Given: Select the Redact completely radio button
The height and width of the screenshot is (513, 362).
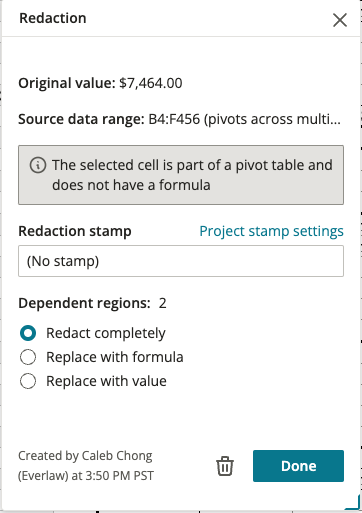Looking at the screenshot, I should tap(28, 333).
